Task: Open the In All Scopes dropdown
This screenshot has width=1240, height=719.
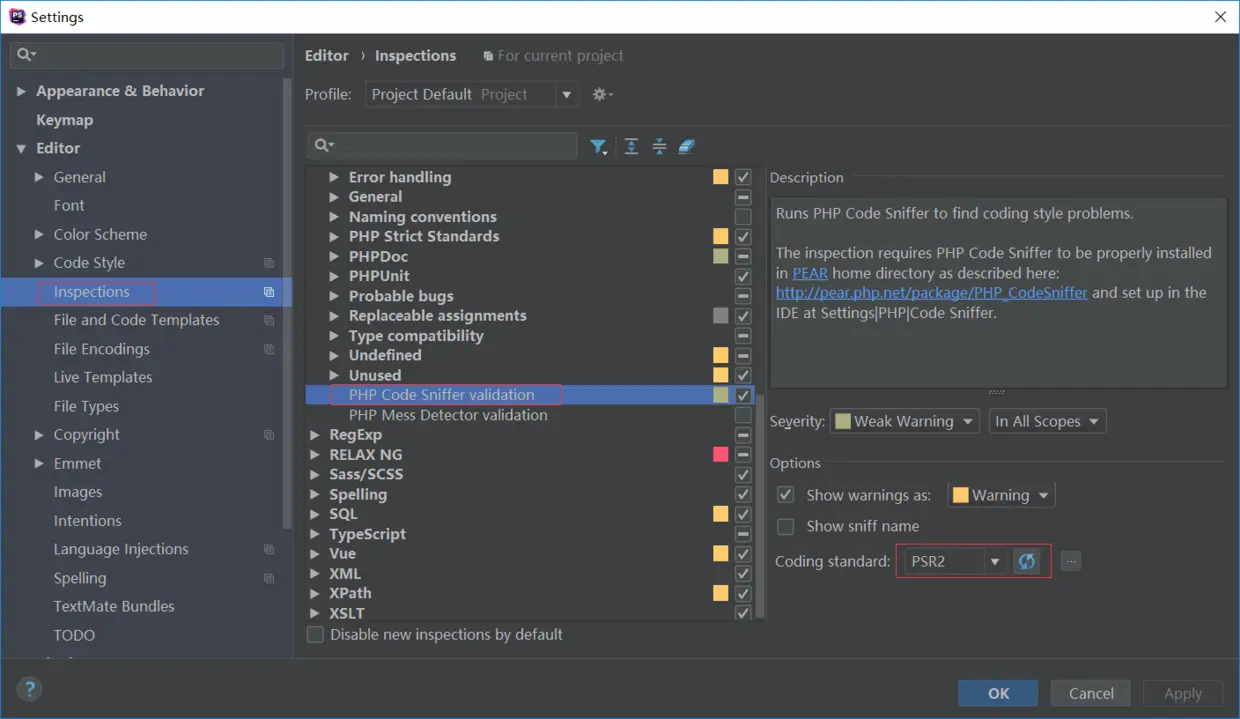Action: pyautogui.click(x=1047, y=421)
